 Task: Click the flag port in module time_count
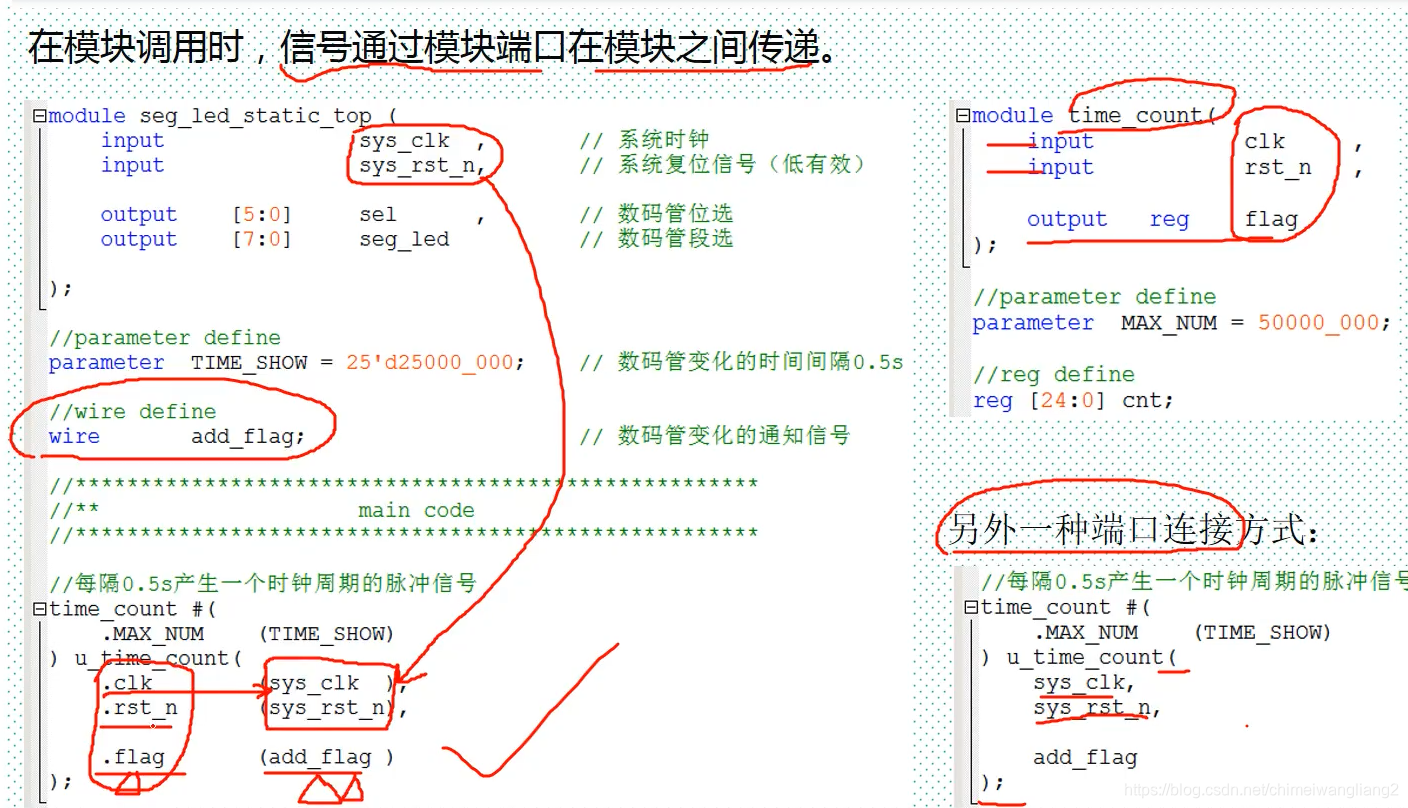(1271, 220)
